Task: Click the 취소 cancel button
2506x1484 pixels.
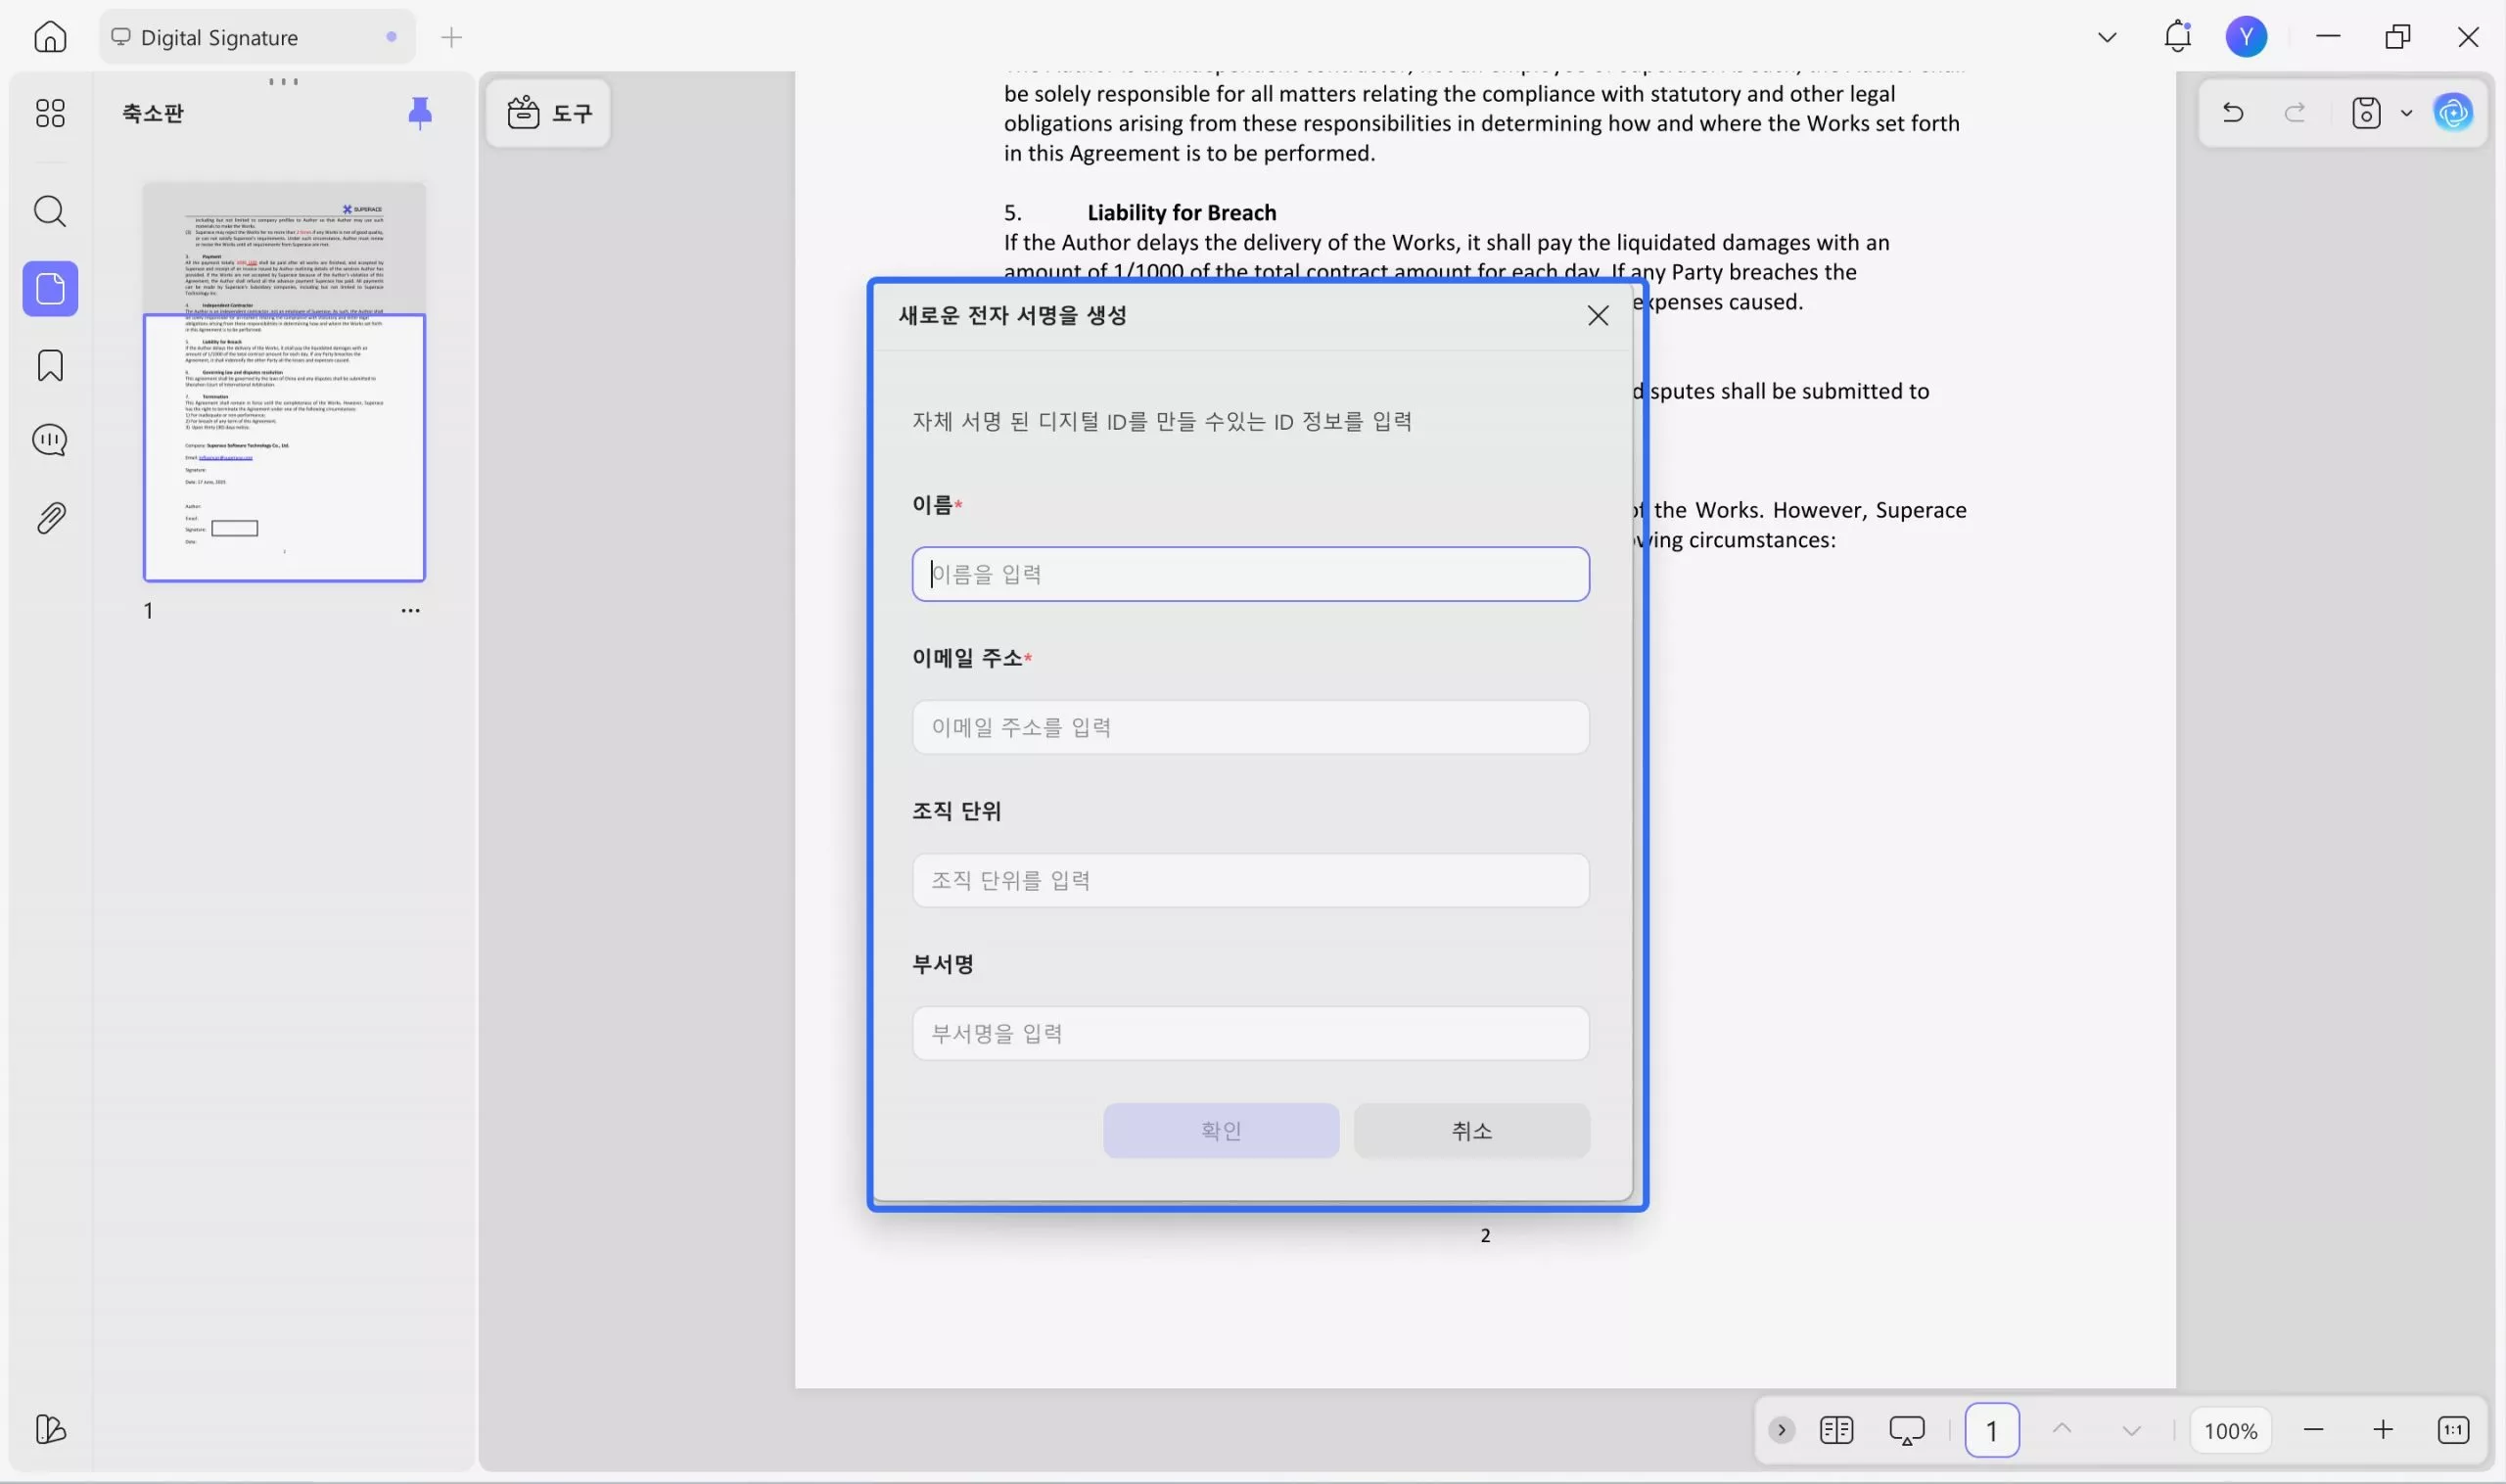Action: point(1471,1131)
